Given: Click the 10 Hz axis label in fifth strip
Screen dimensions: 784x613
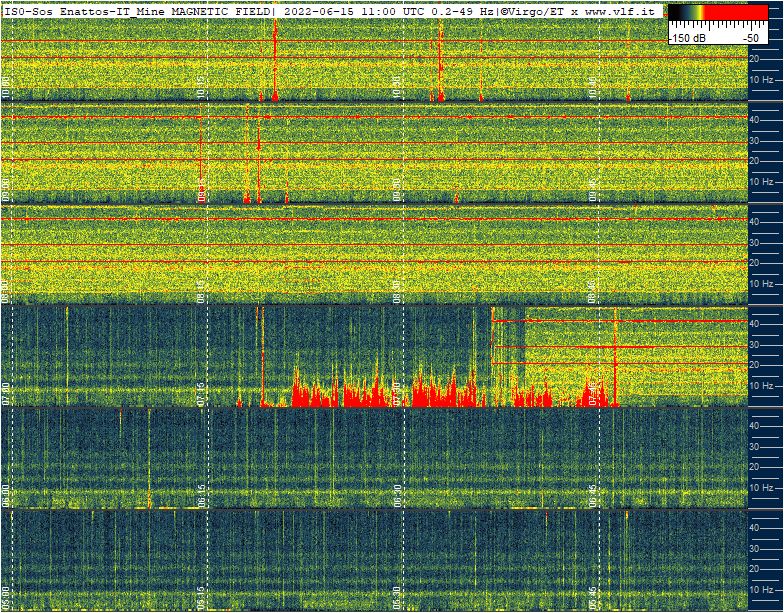Looking at the screenshot, I should point(761,488).
